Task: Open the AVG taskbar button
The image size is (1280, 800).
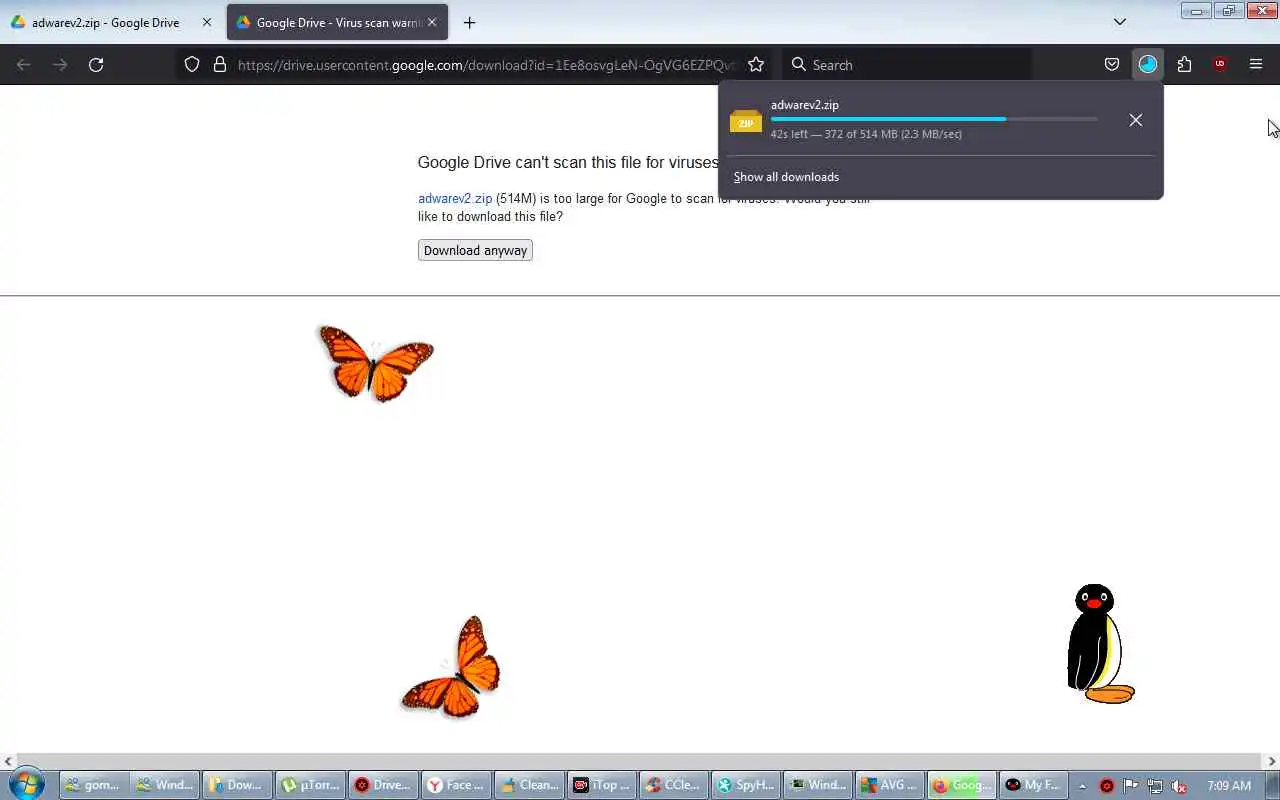Action: point(892,785)
